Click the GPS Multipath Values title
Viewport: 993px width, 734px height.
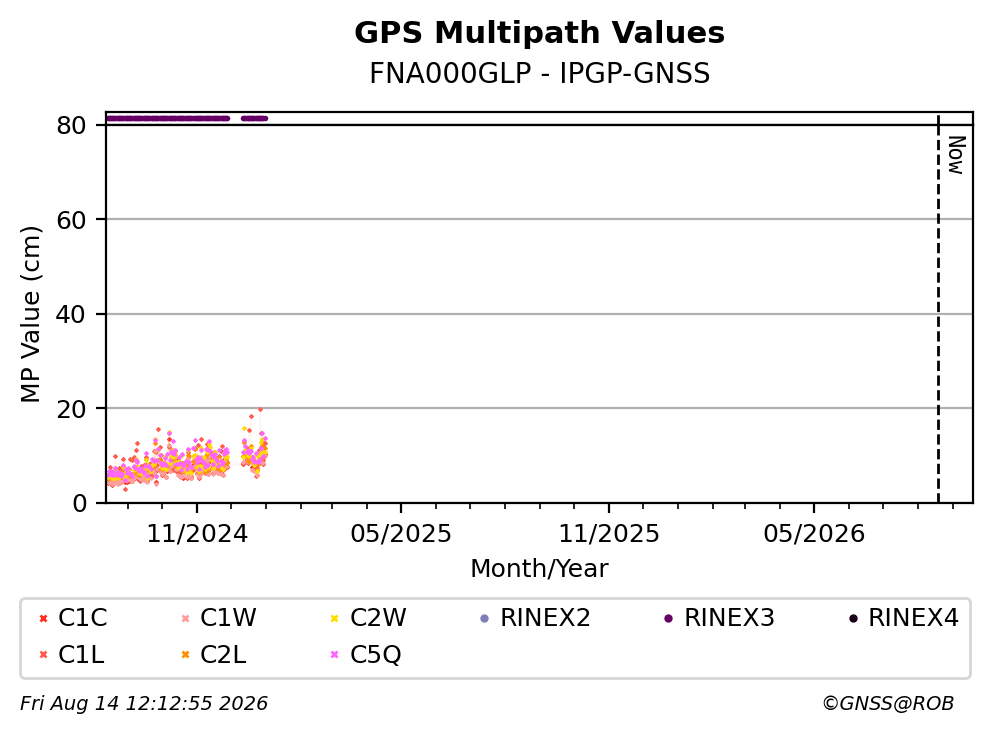[540, 33]
